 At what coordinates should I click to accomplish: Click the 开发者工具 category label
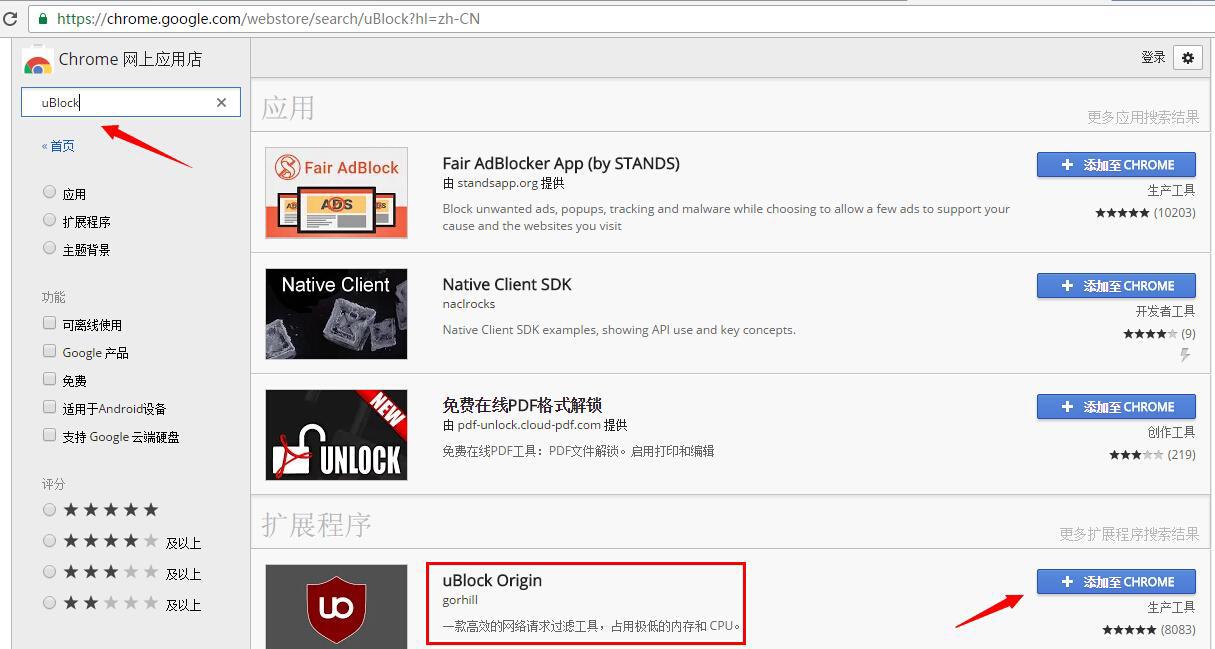coord(1165,311)
